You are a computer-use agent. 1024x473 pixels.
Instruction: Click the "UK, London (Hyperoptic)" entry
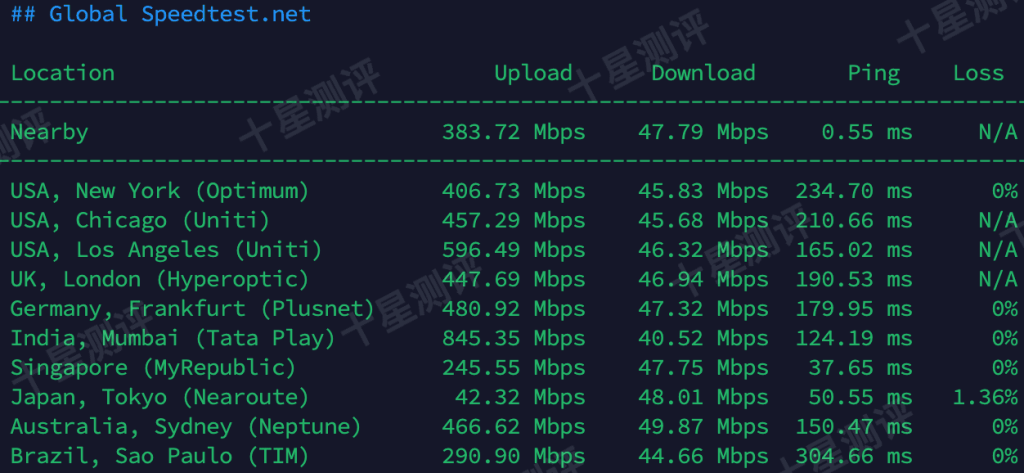point(160,279)
